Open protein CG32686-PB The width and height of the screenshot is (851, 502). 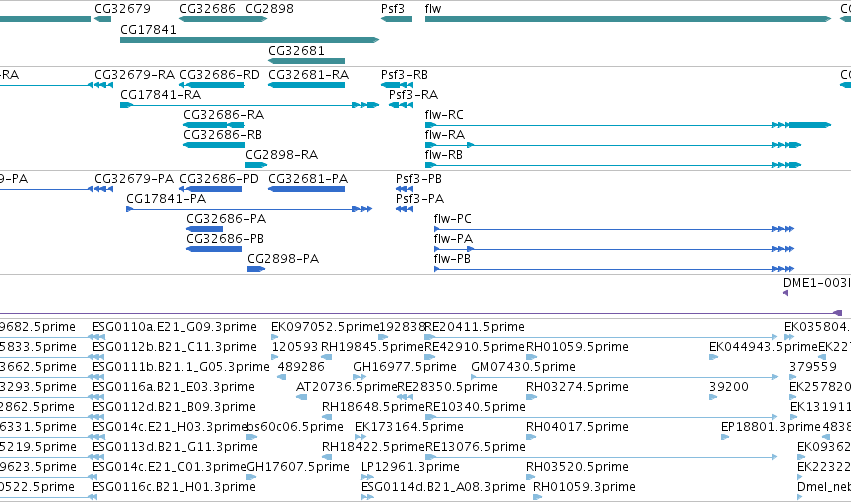(x=225, y=239)
